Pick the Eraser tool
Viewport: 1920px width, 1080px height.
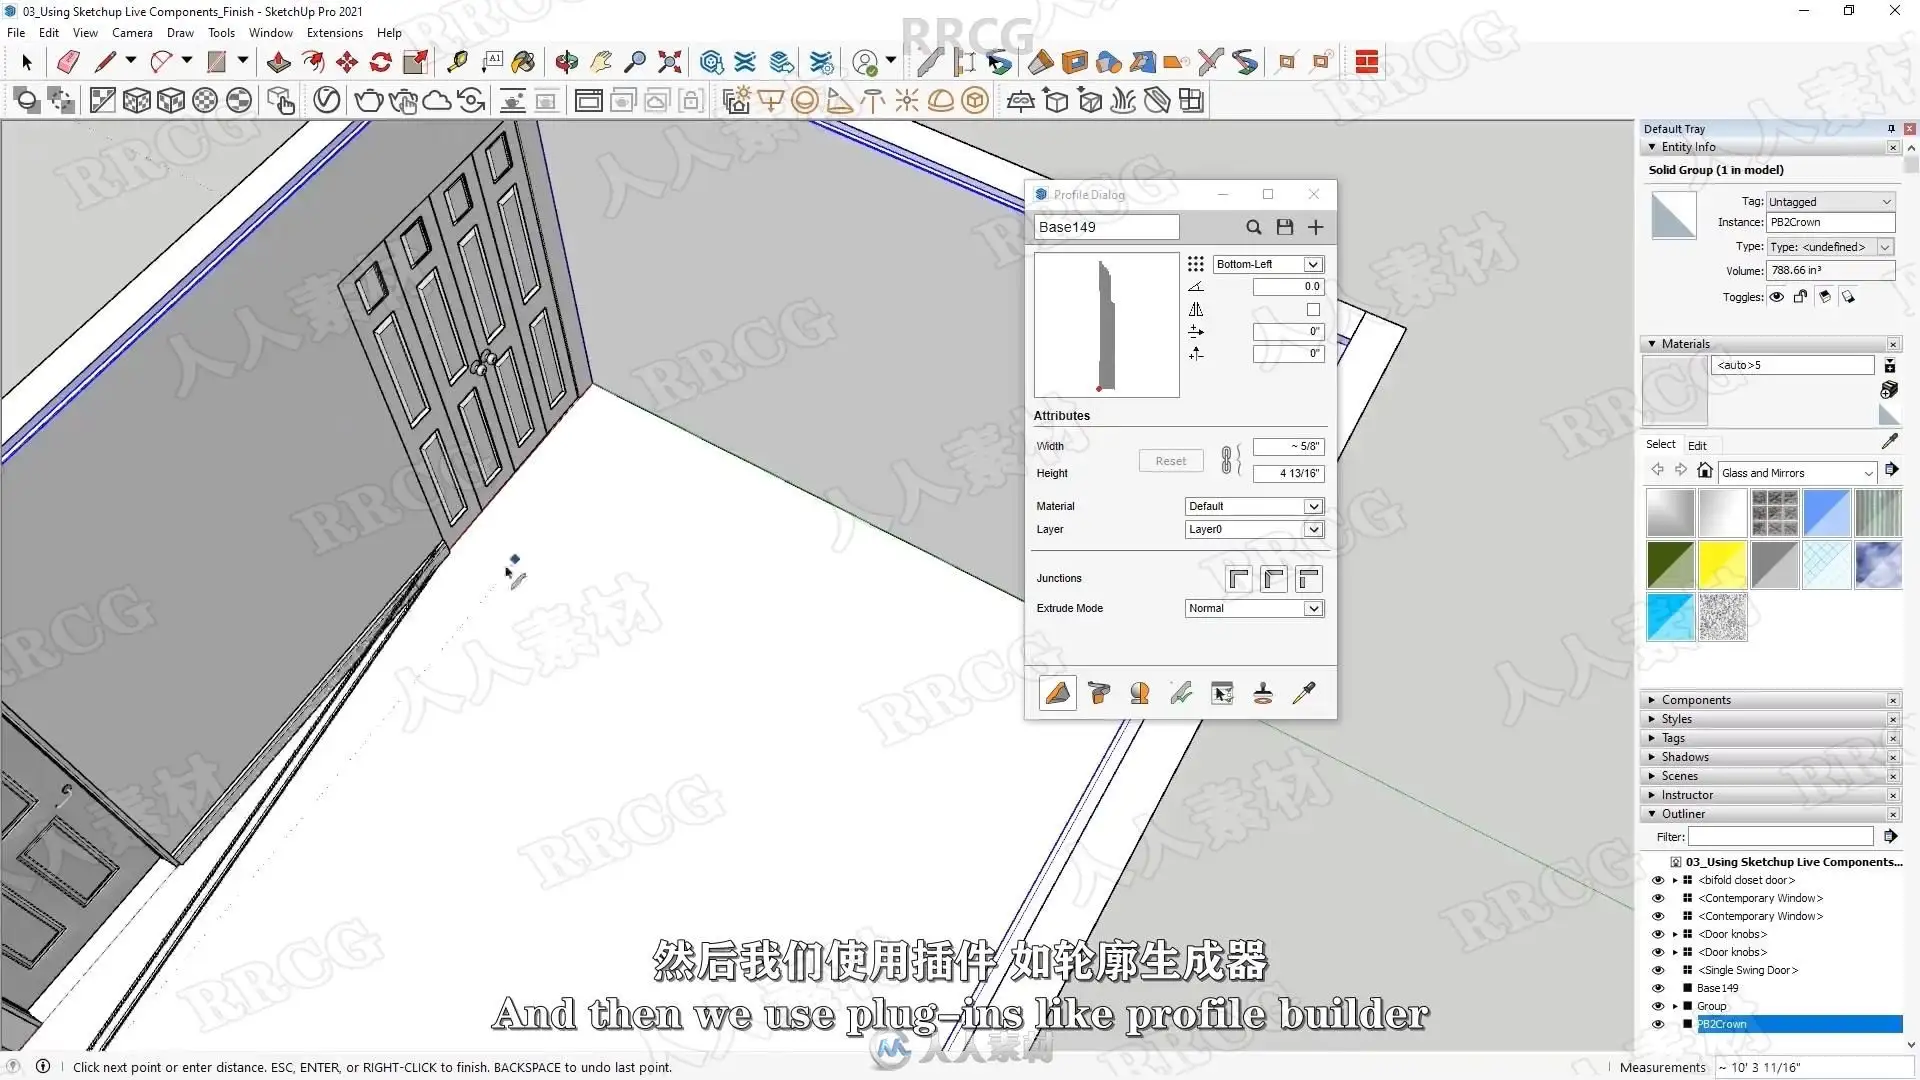click(68, 62)
